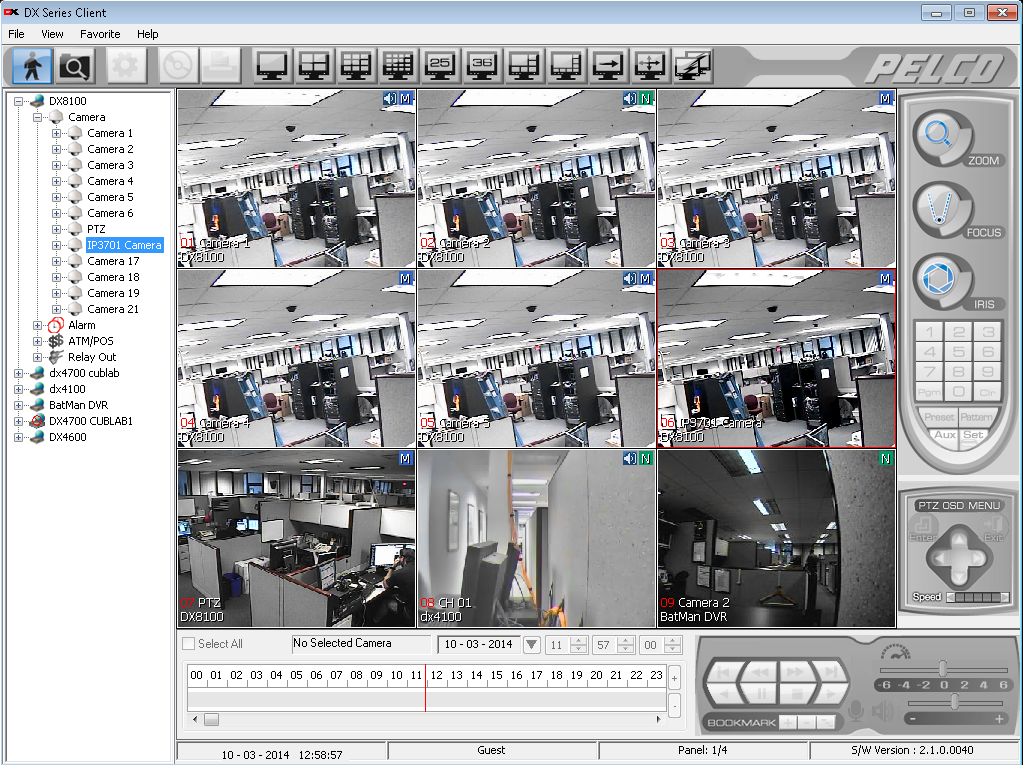Select four-screen display layout
This screenshot has height=765, width=1023.
(x=313, y=66)
